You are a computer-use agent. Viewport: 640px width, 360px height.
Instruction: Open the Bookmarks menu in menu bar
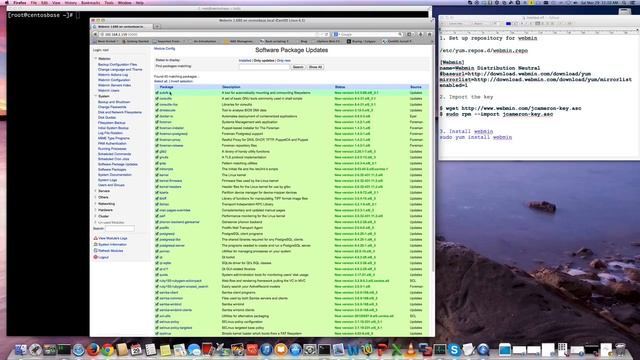91,2
